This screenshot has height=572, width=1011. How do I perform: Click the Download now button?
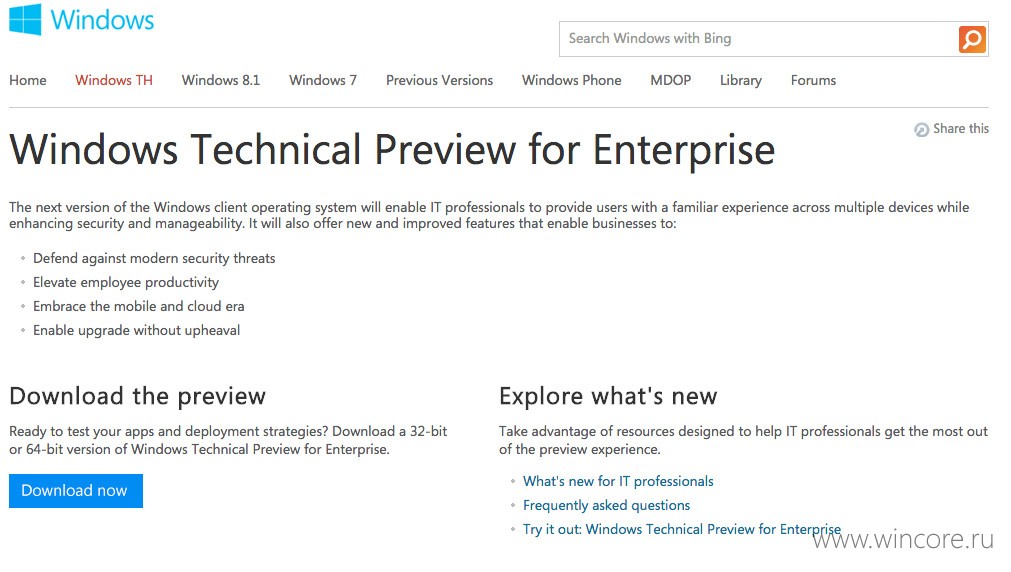pyautogui.click(x=76, y=491)
